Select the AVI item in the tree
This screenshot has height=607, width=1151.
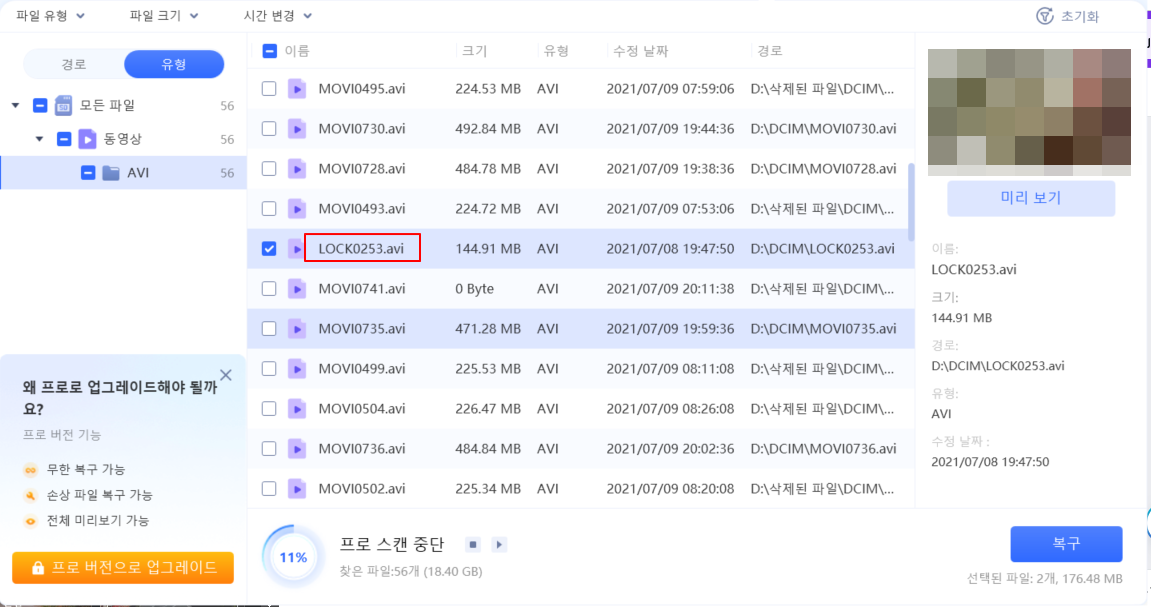tap(123, 173)
